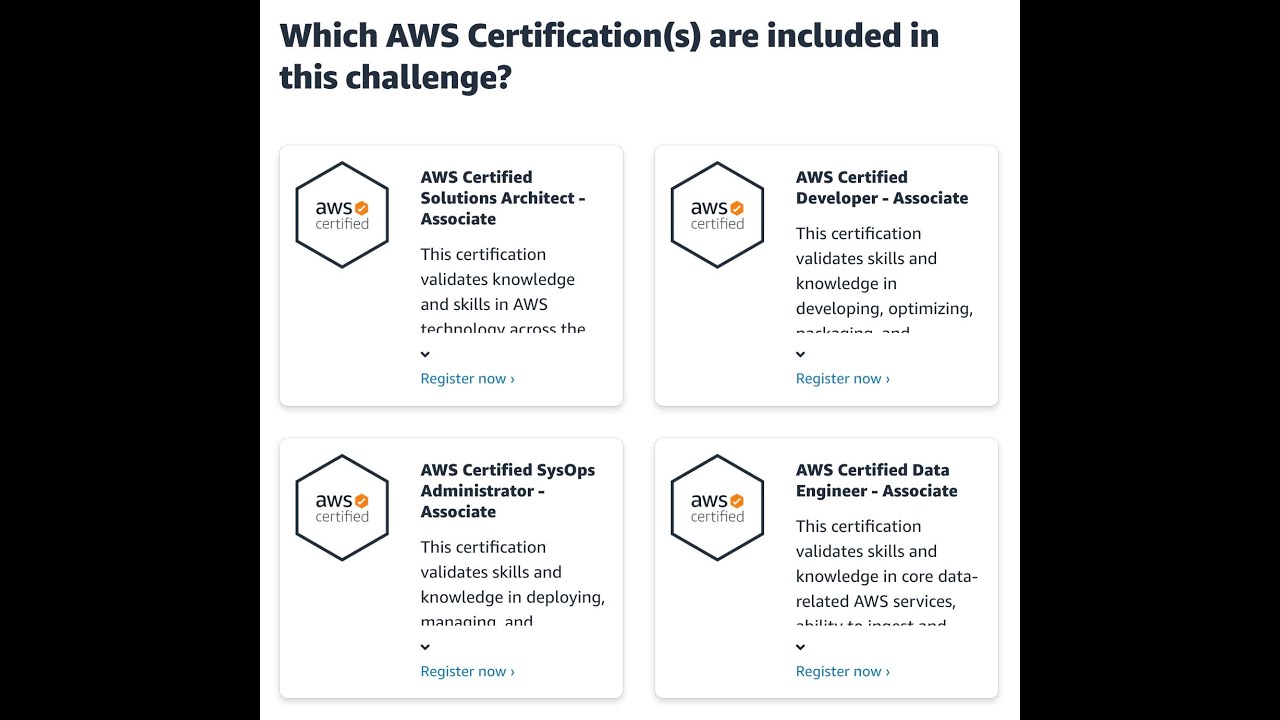Click the SysOps Administrator AWS certified badge

342,508
